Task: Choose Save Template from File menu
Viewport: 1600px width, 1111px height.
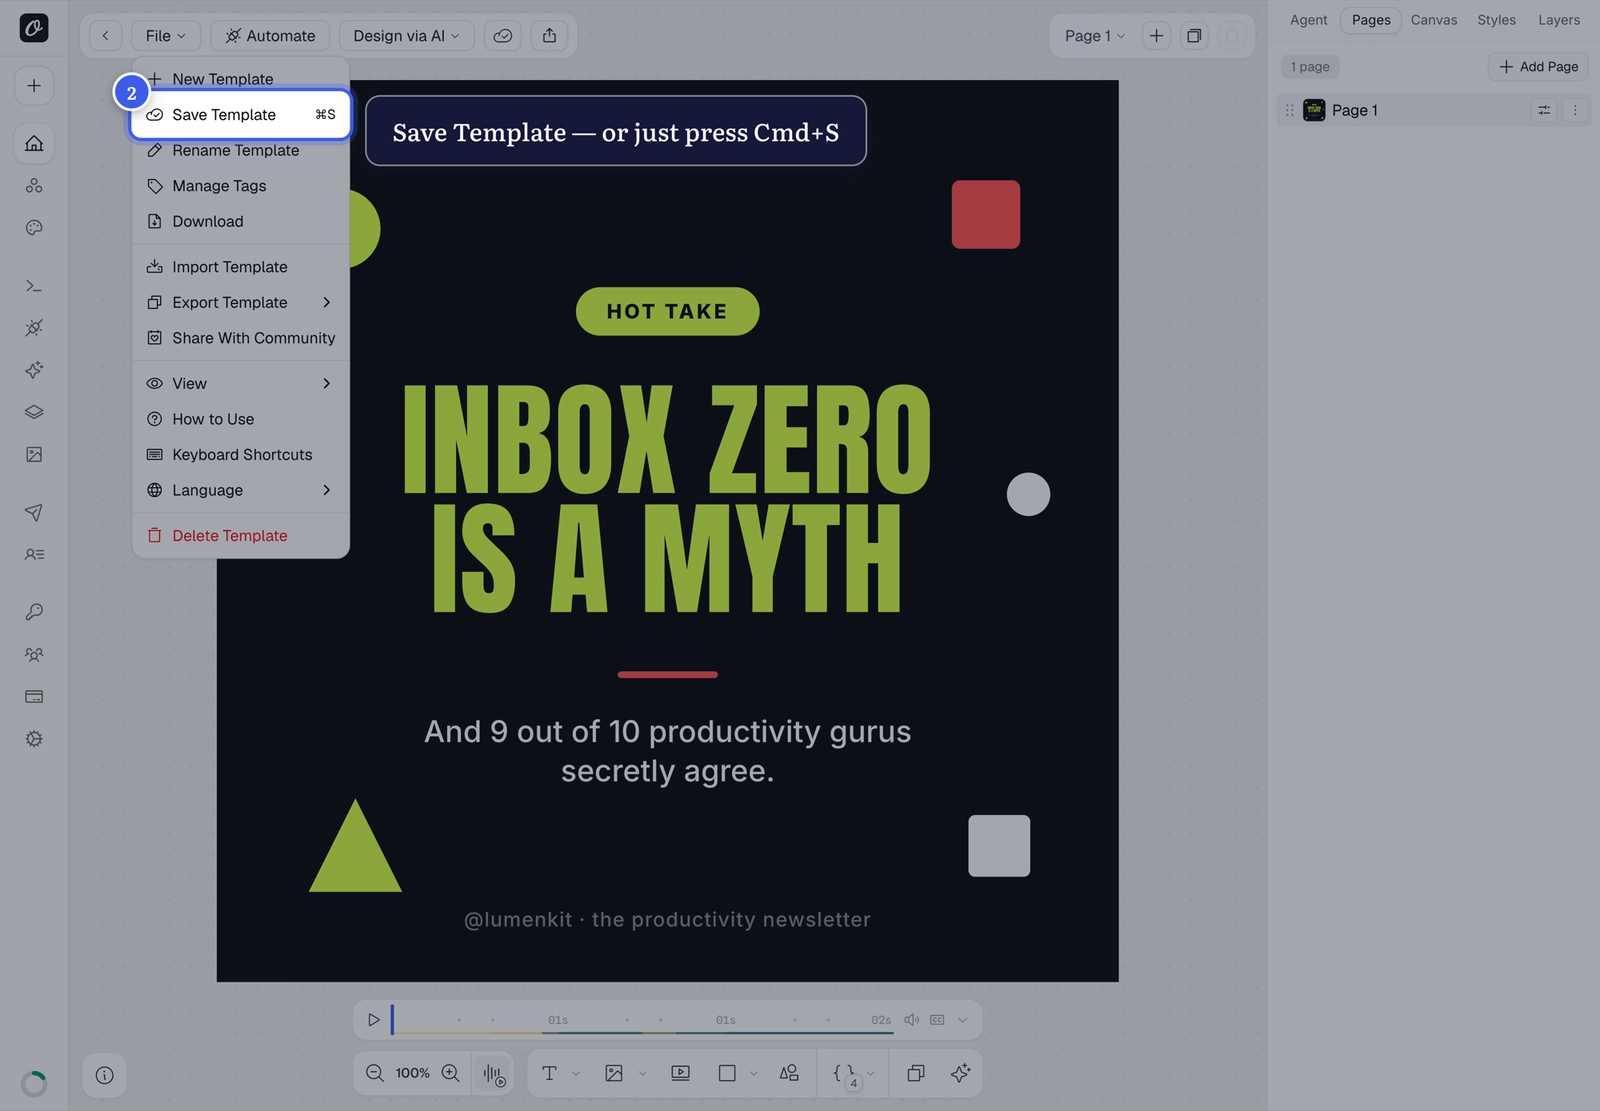Action: pos(241,115)
